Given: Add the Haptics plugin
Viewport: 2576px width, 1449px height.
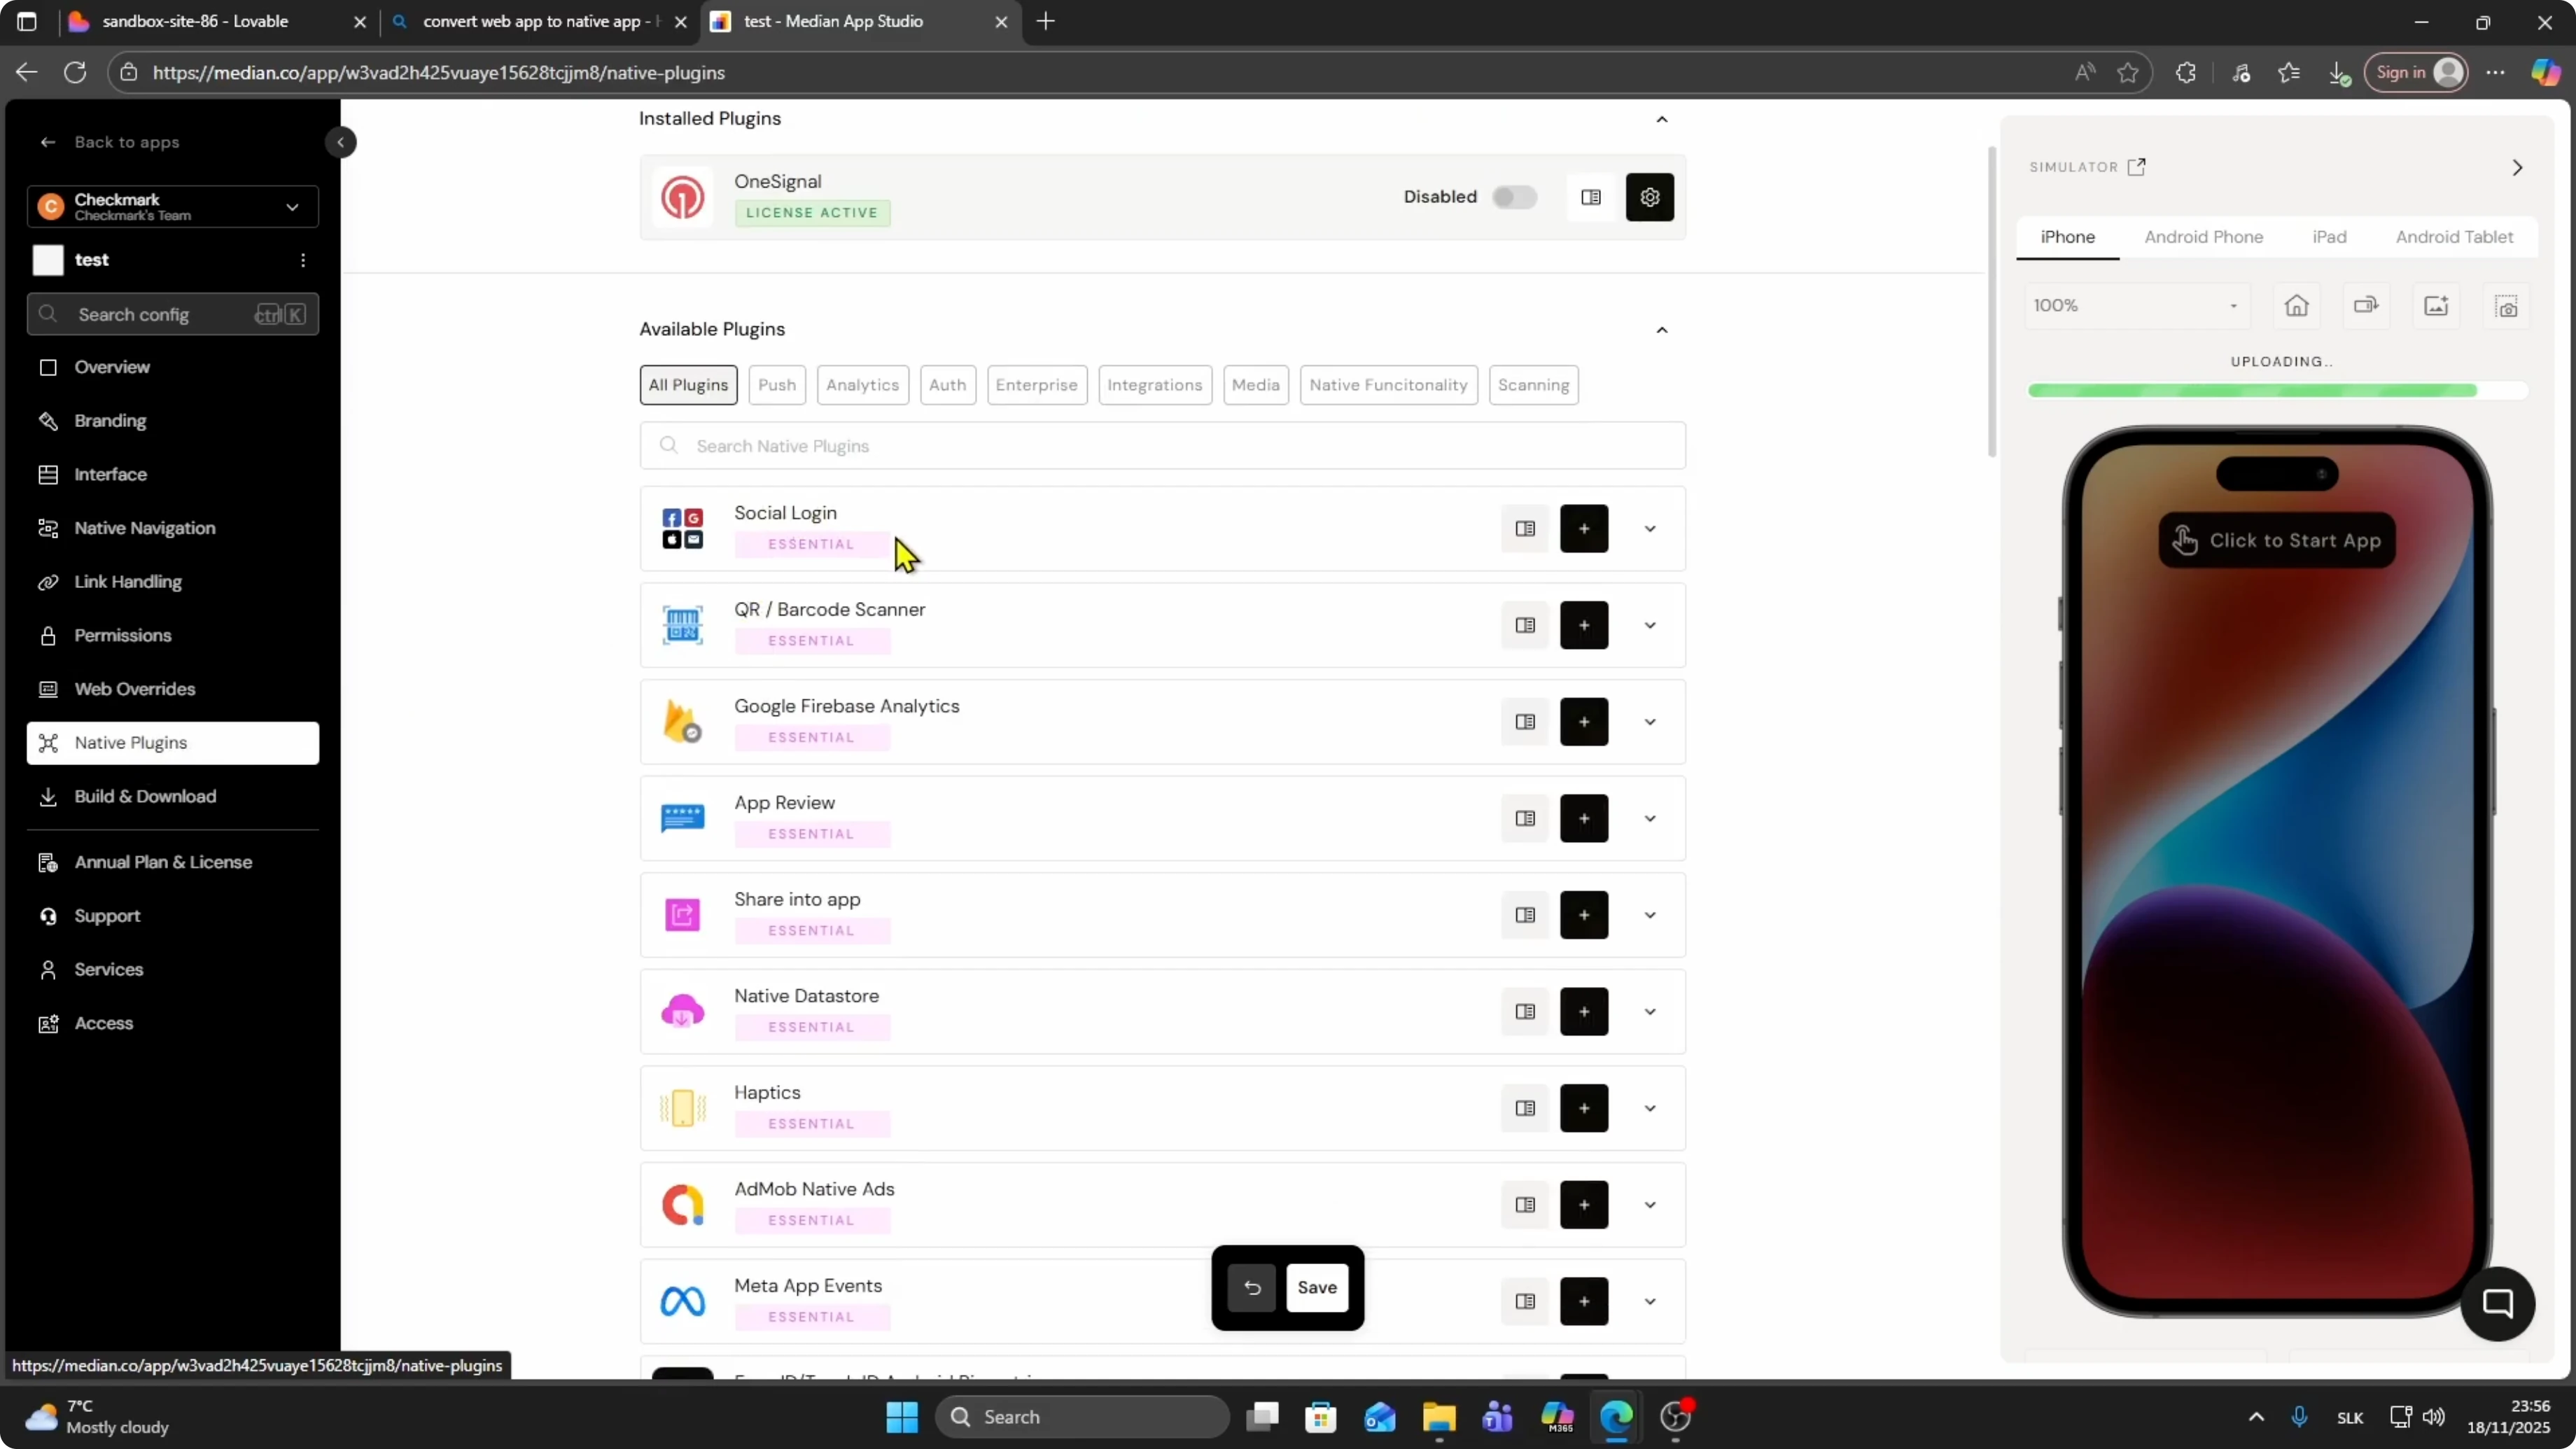Looking at the screenshot, I should point(1584,1108).
